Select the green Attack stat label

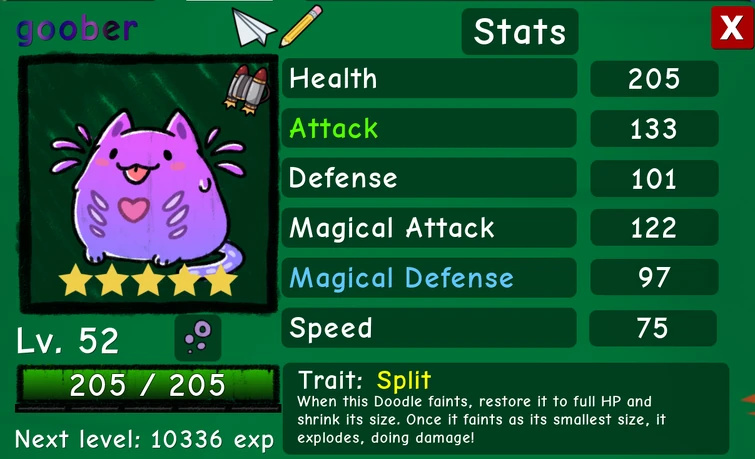[x=334, y=129]
